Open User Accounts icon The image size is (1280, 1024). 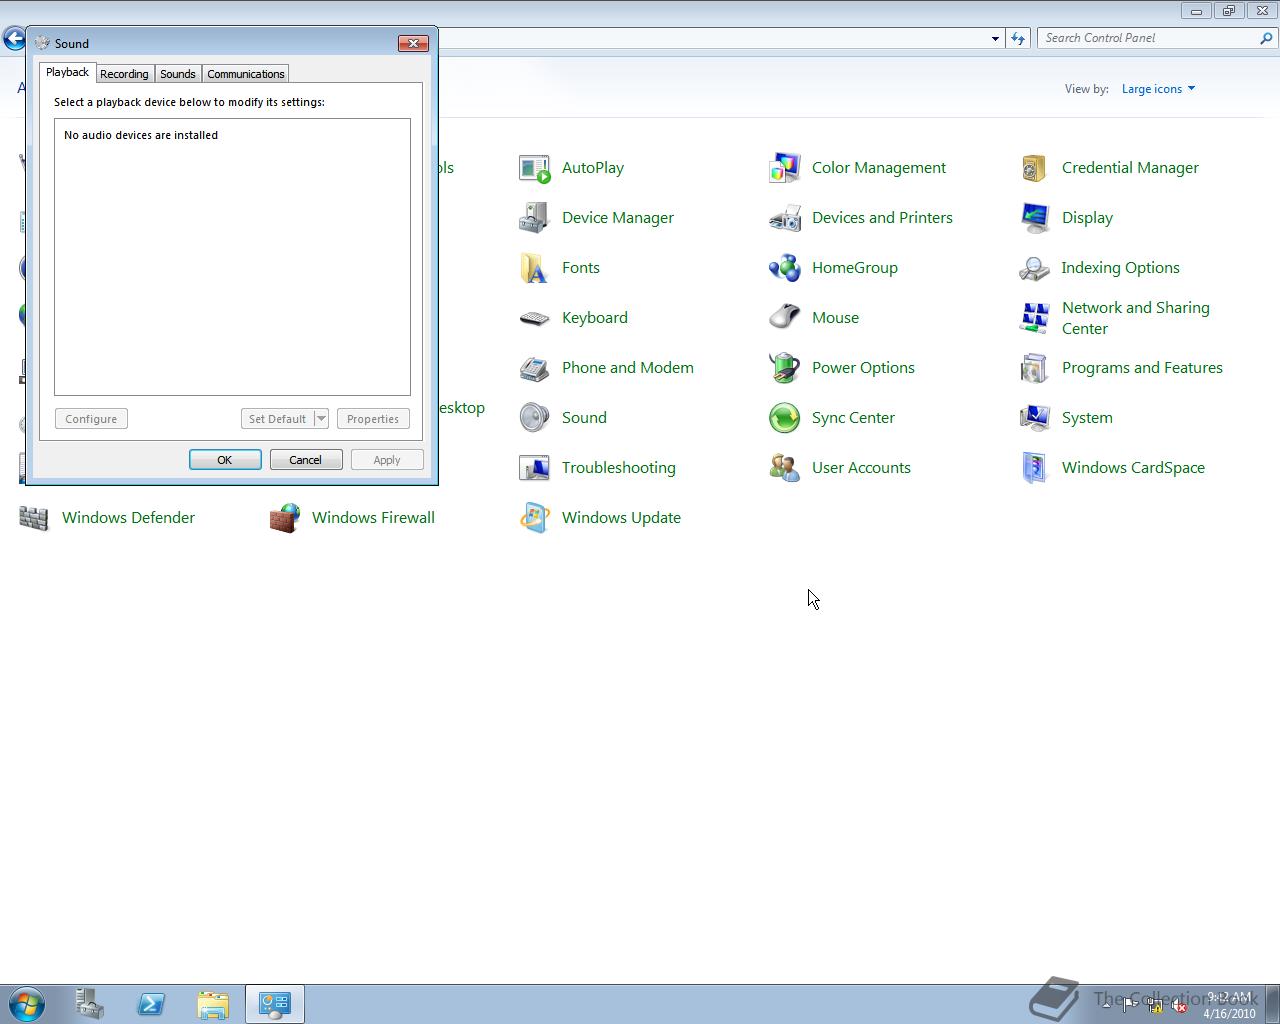tap(785, 468)
